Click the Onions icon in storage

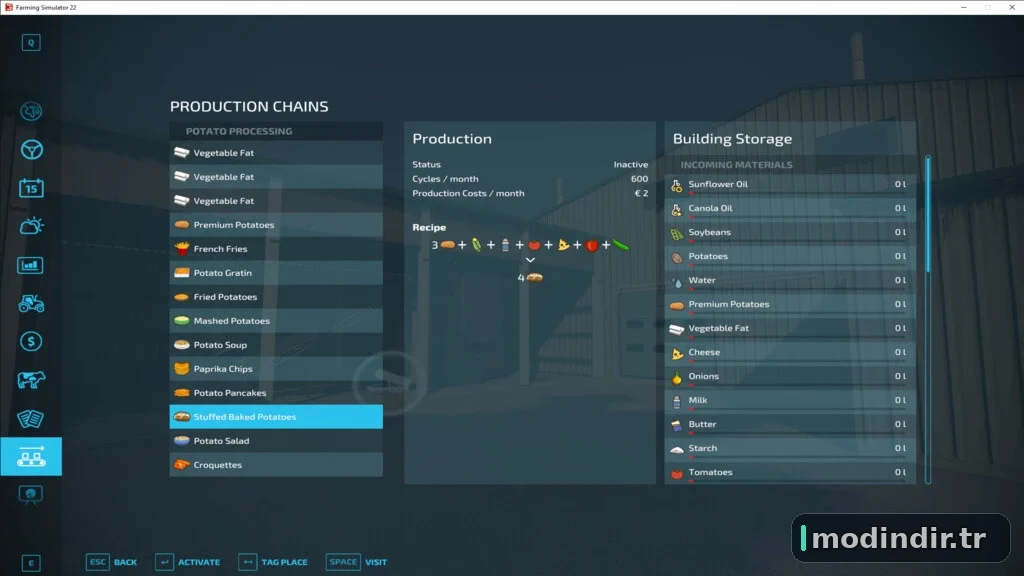(677, 377)
